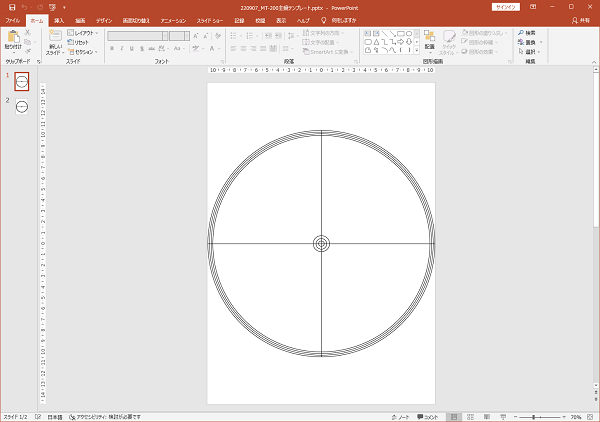Viewport: 600px width, 422px height.
Task: Click the 置換 replace button
Action: click(x=527, y=42)
